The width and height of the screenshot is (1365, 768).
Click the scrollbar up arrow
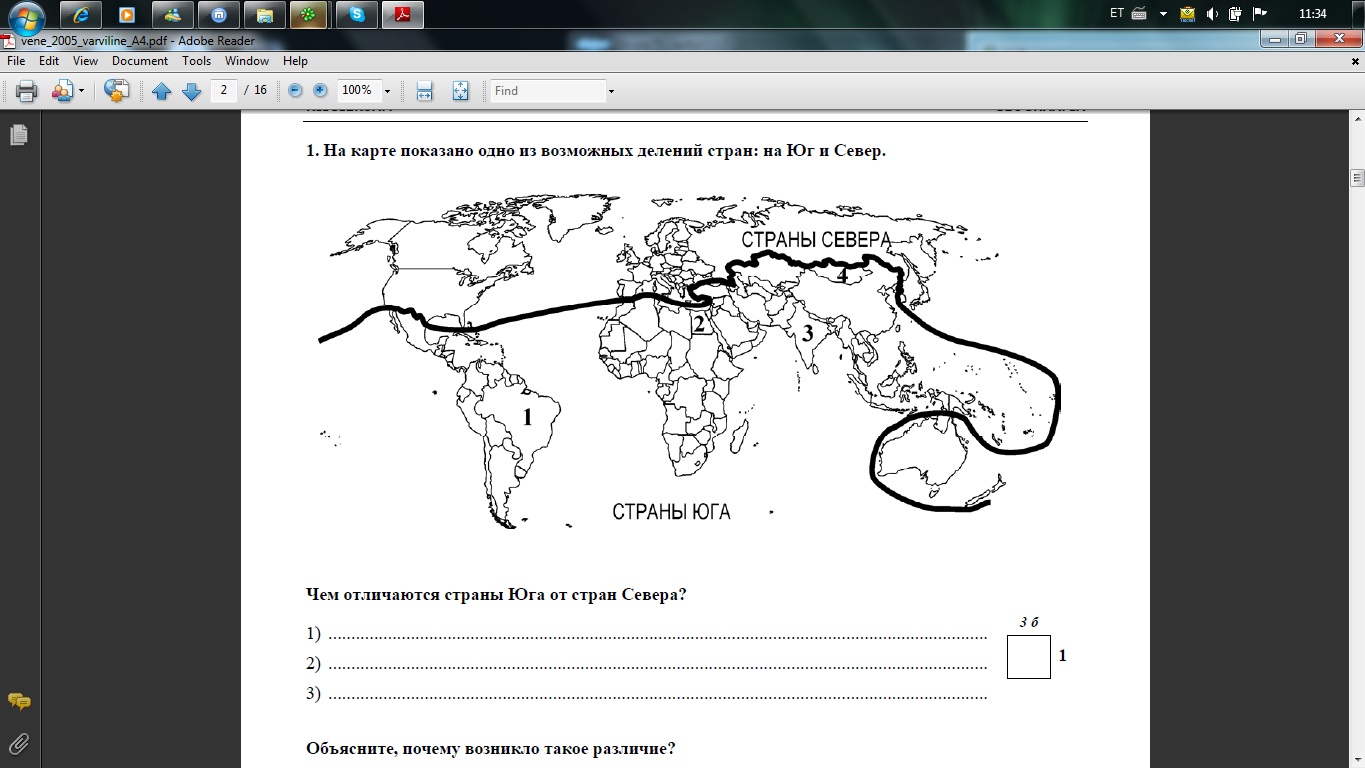click(x=1357, y=120)
